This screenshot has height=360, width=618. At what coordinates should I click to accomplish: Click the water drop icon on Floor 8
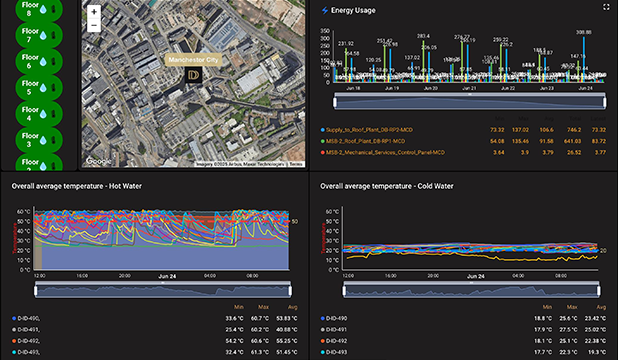43,9
